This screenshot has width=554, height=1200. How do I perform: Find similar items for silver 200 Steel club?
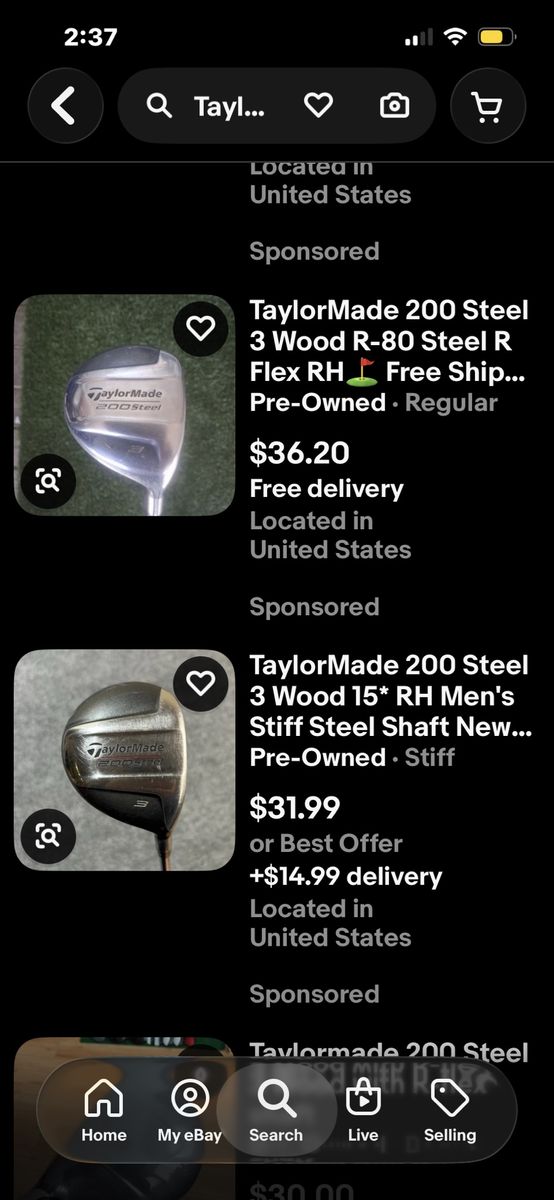pos(48,481)
